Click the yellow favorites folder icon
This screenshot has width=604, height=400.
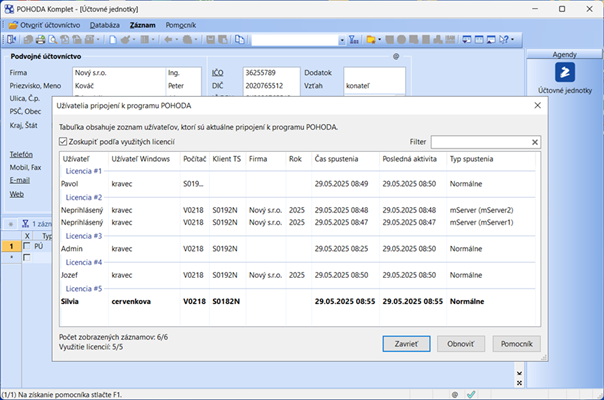point(371,39)
